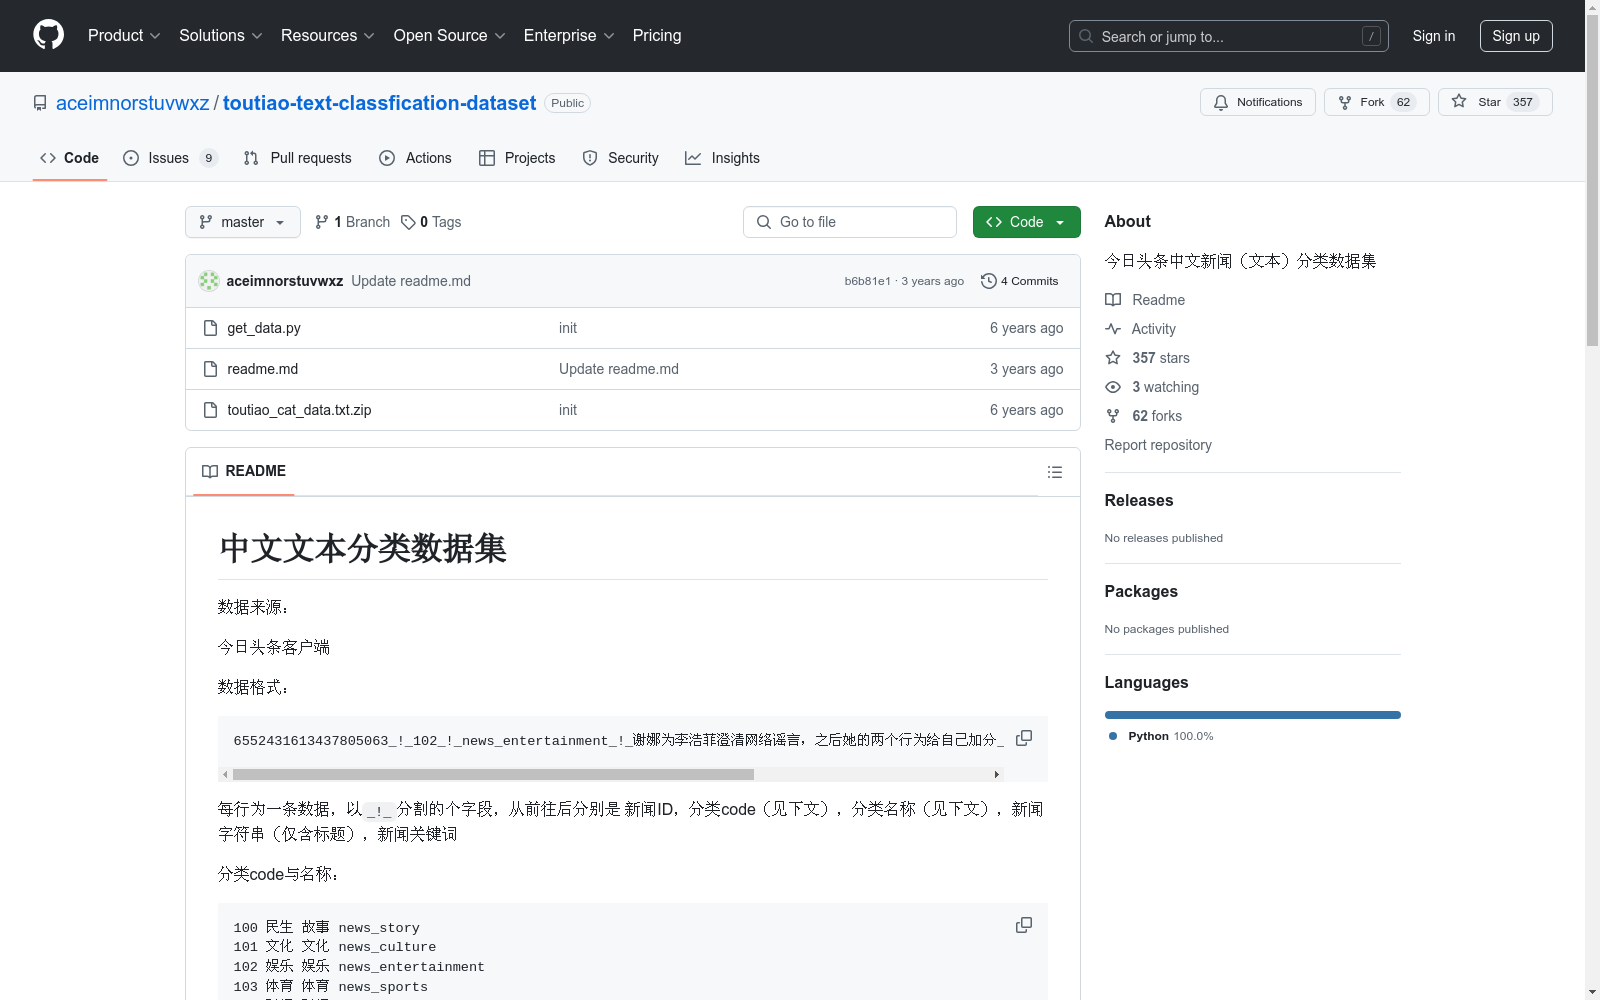
Task: Click the Sign up button
Action: coord(1515,36)
